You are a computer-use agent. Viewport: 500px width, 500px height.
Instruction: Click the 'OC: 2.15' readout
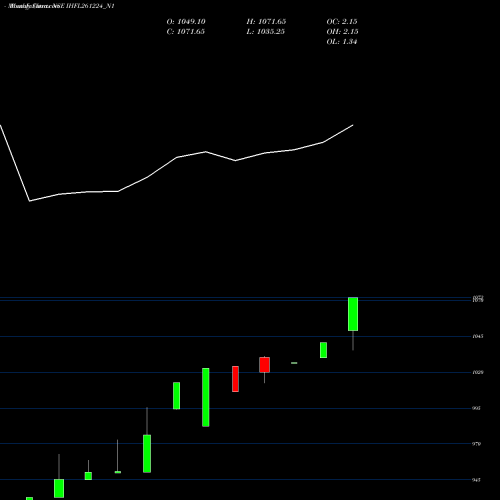click(x=342, y=22)
